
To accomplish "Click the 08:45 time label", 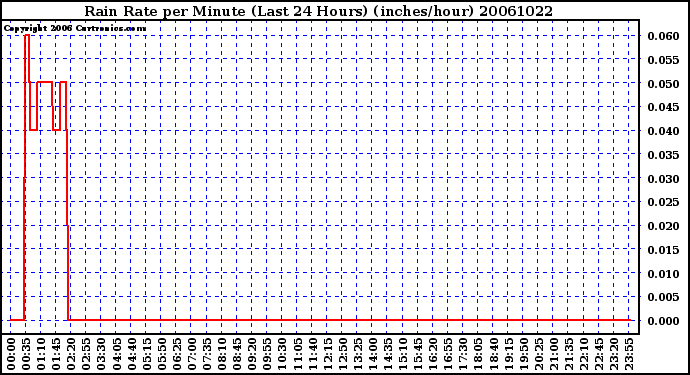I will point(237,354).
